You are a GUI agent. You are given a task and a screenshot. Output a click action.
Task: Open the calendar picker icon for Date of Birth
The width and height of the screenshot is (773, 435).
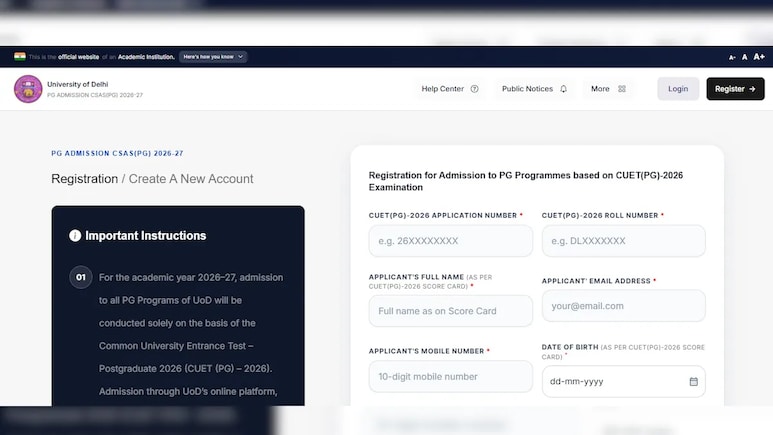(694, 381)
